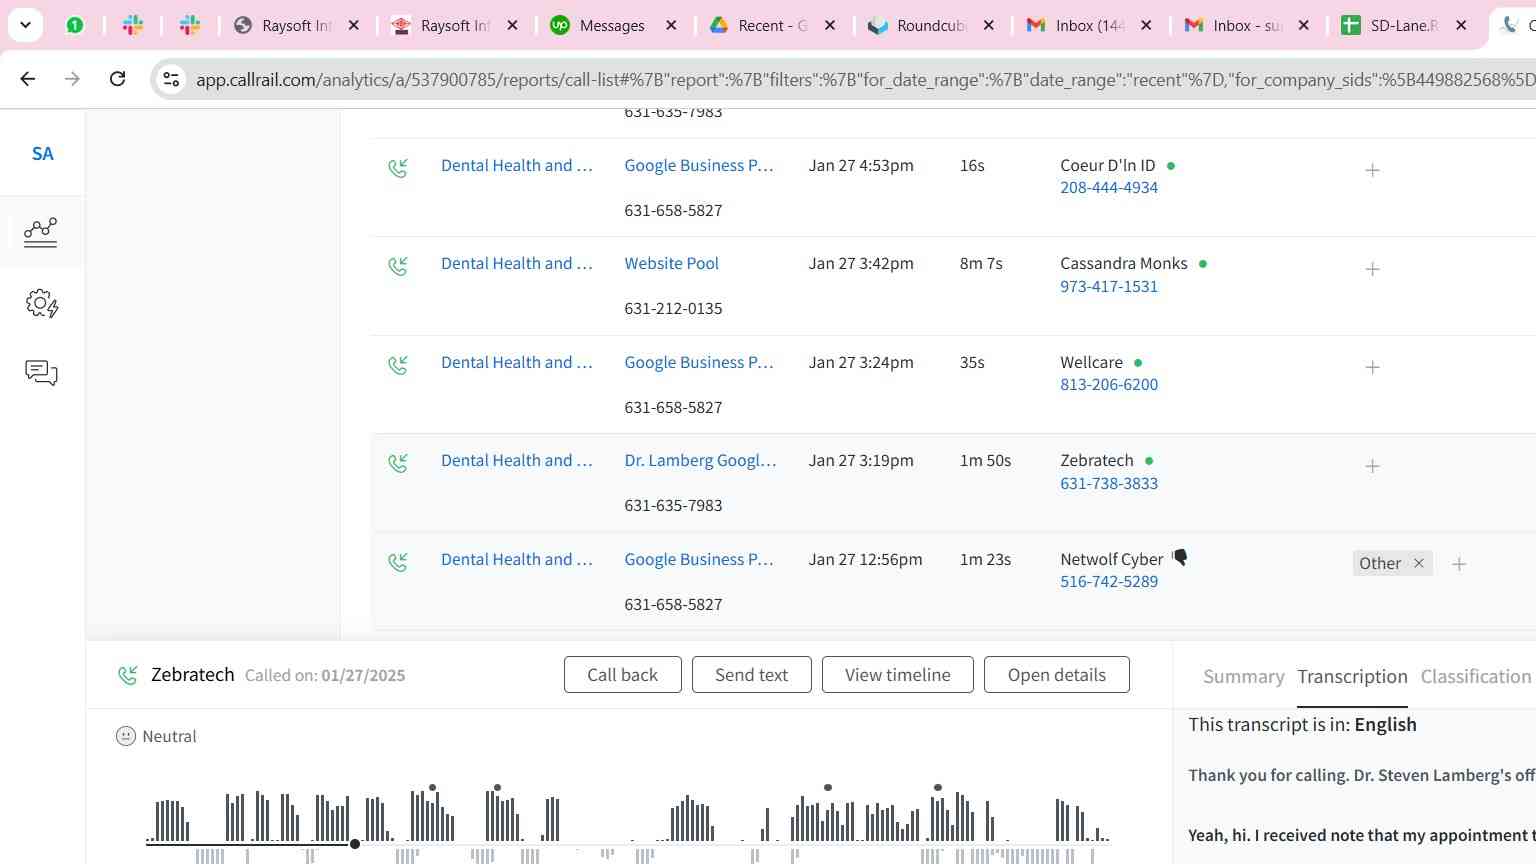The width and height of the screenshot is (1536, 864).
Task: Open phone number 516-742-5289 link
Action: click(x=1109, y=582)
